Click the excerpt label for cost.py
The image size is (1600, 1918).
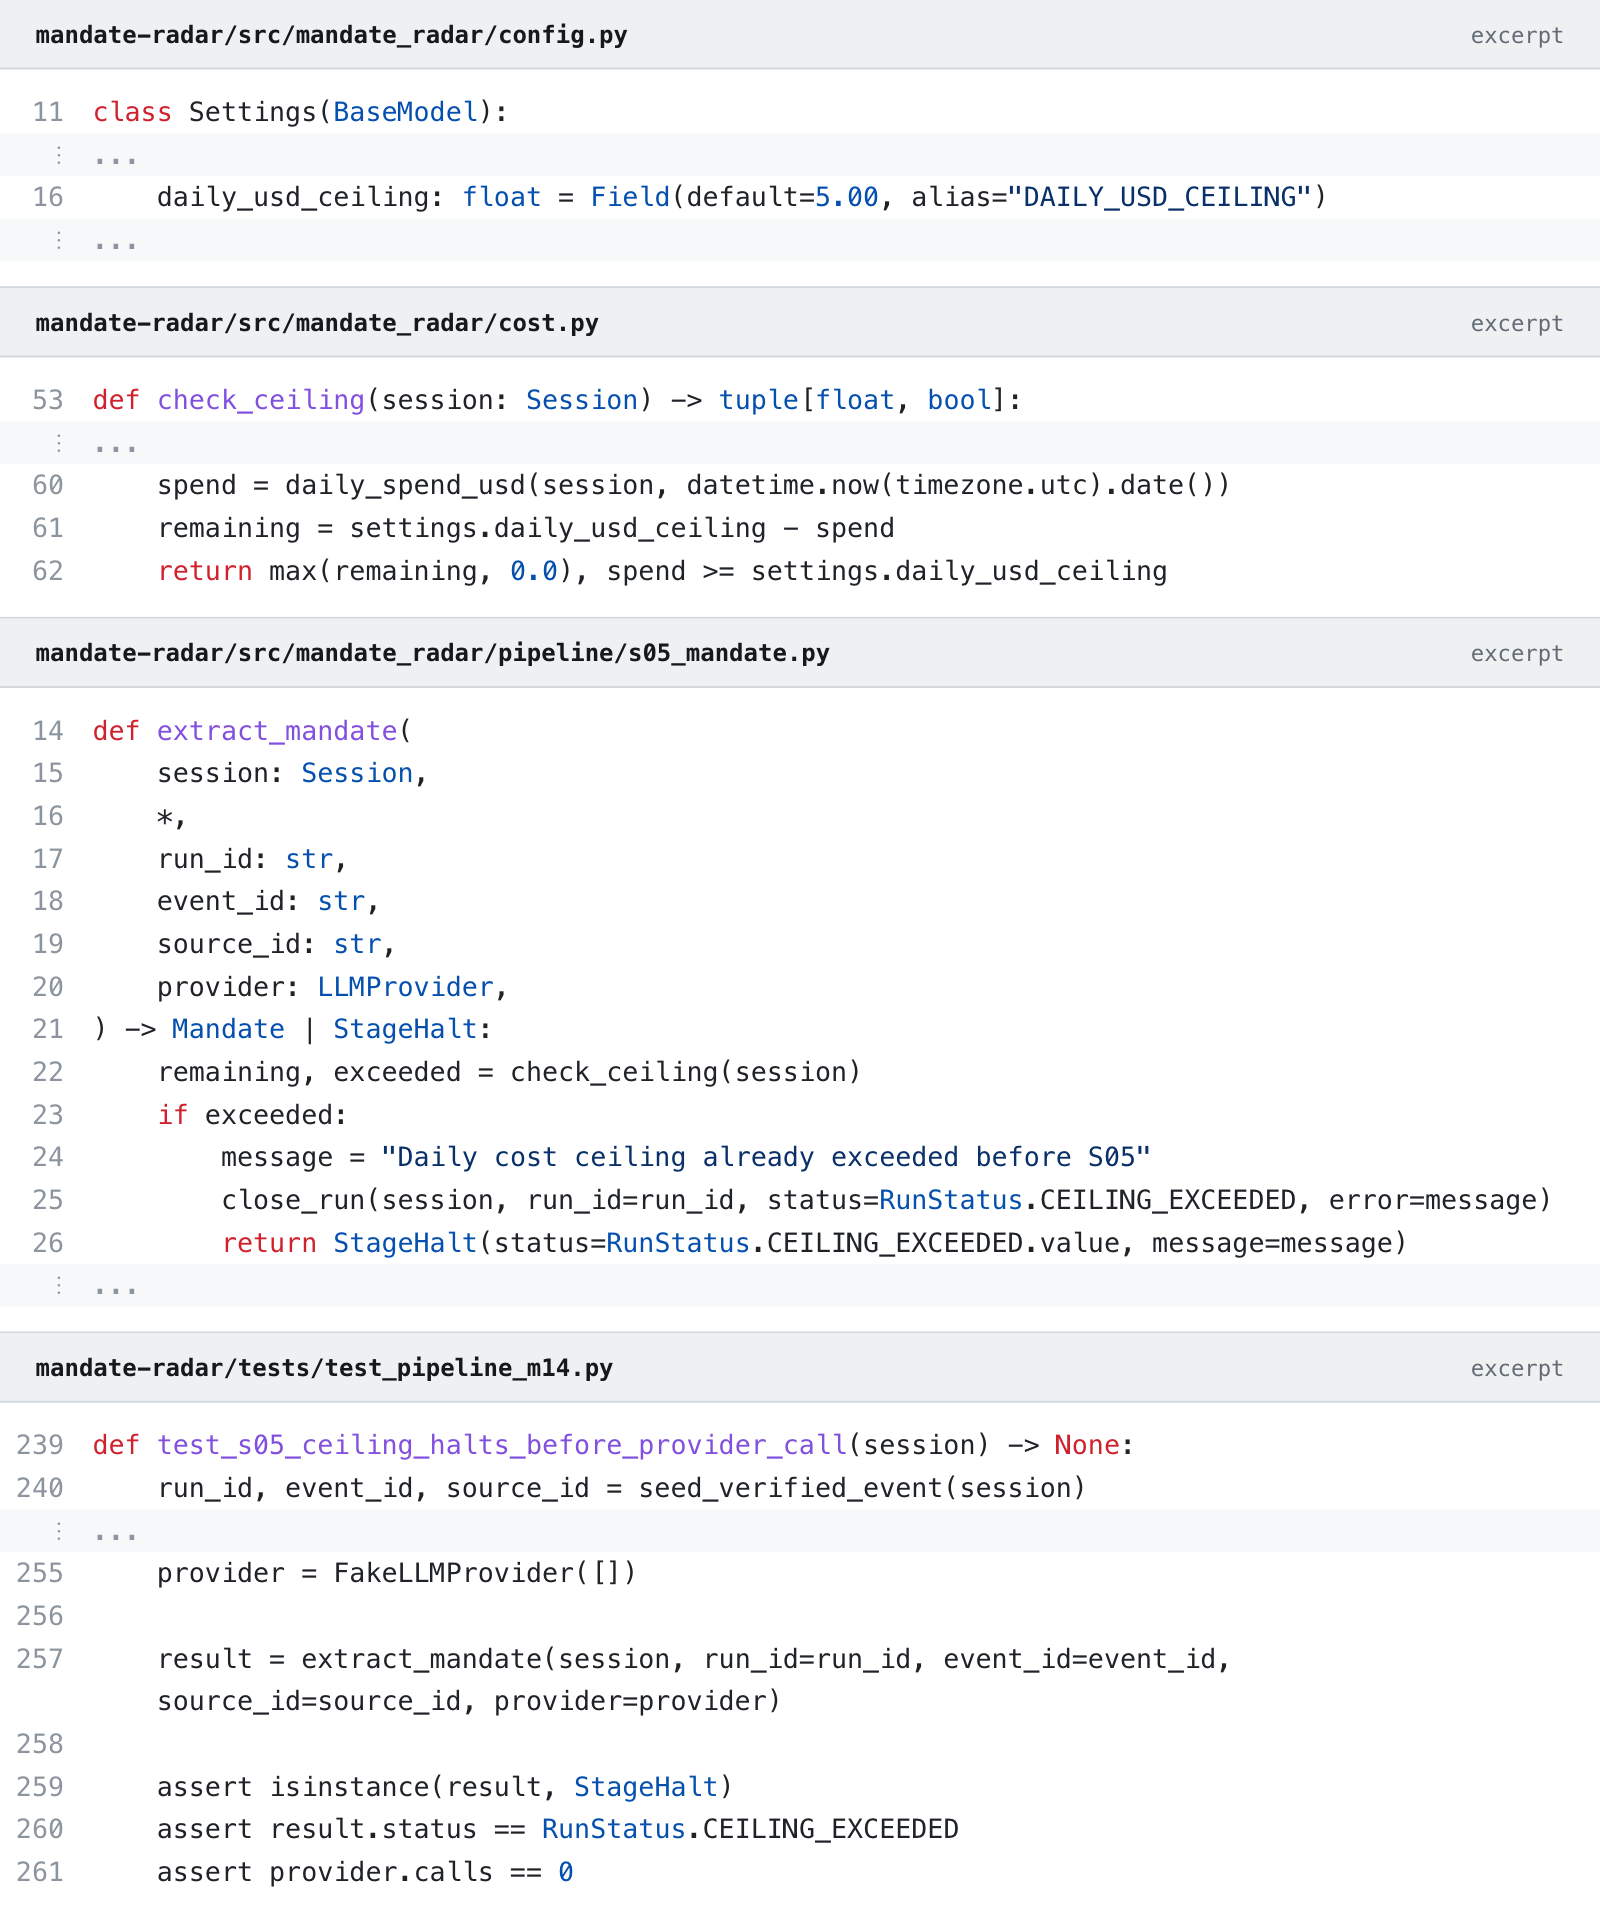coord(1516,323)
